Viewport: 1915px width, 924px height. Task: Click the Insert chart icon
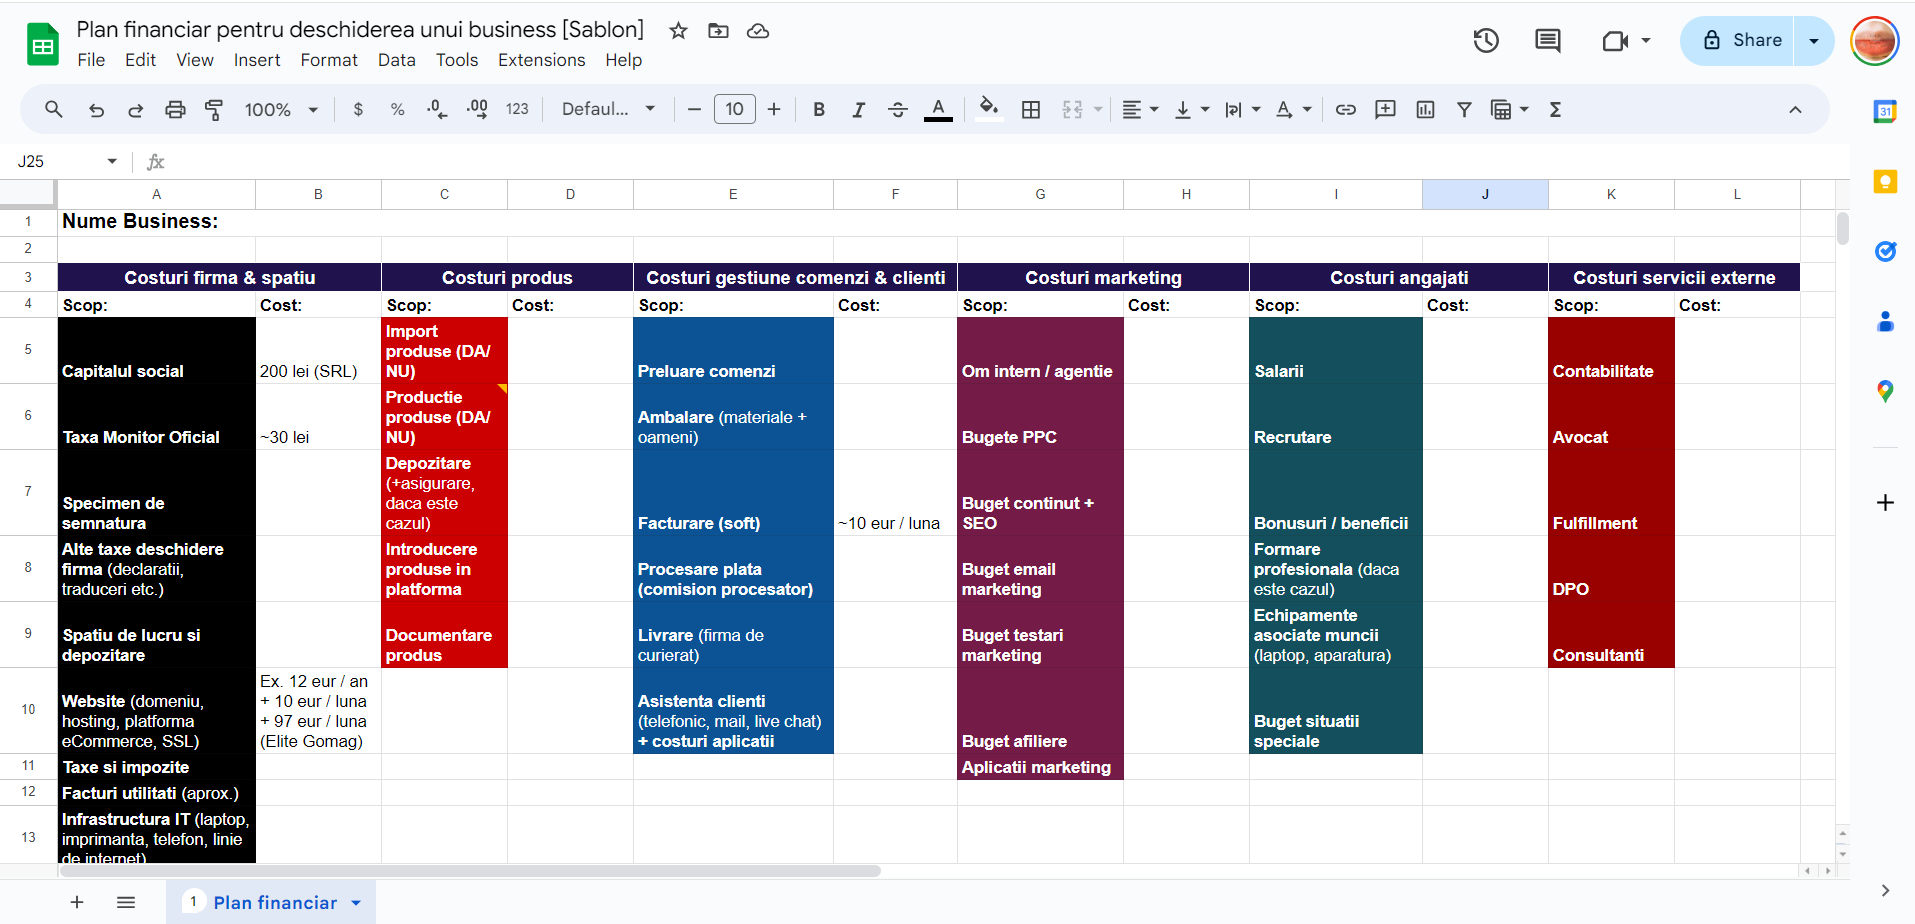pyautogui.click(x=1425, y=110)
